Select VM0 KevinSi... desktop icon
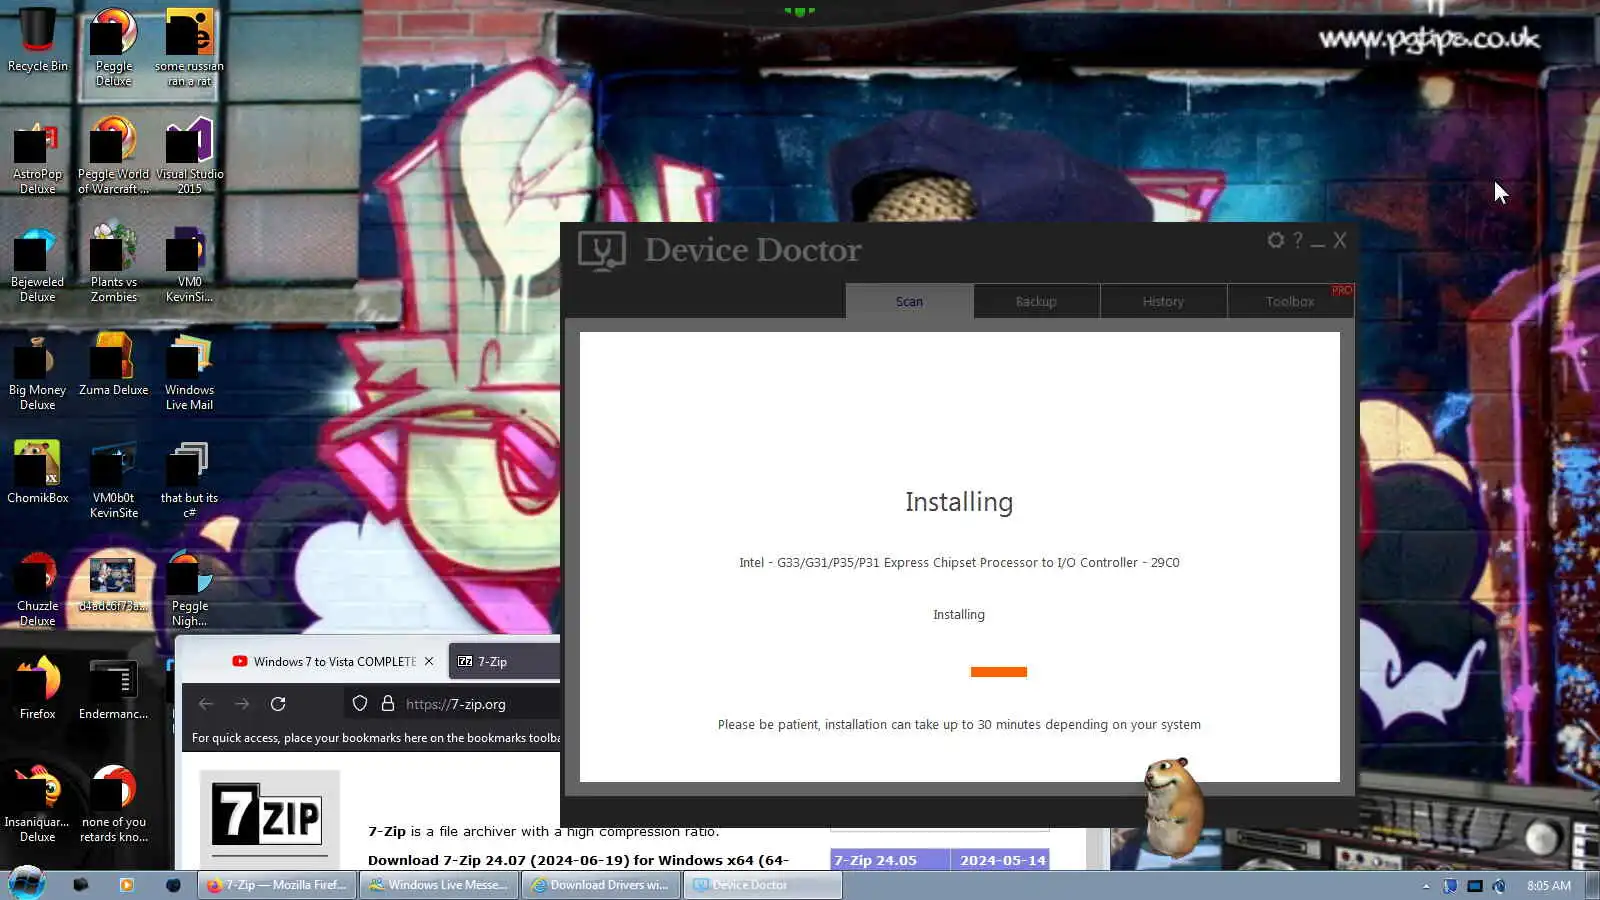 coord(189,264)
